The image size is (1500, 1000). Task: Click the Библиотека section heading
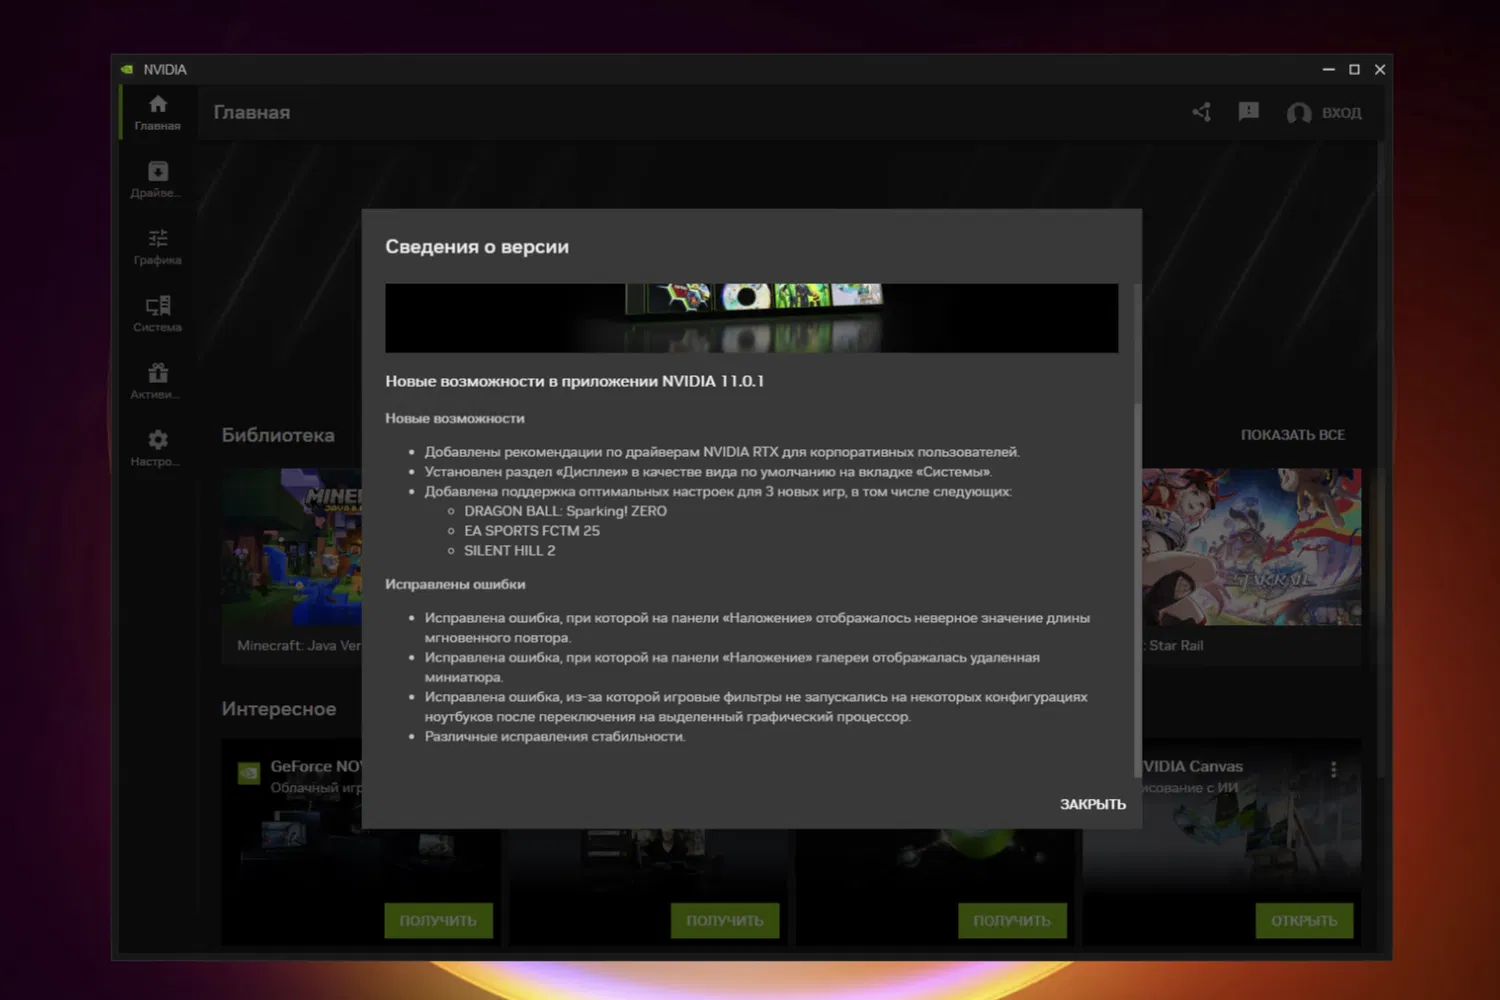point(278,435)
